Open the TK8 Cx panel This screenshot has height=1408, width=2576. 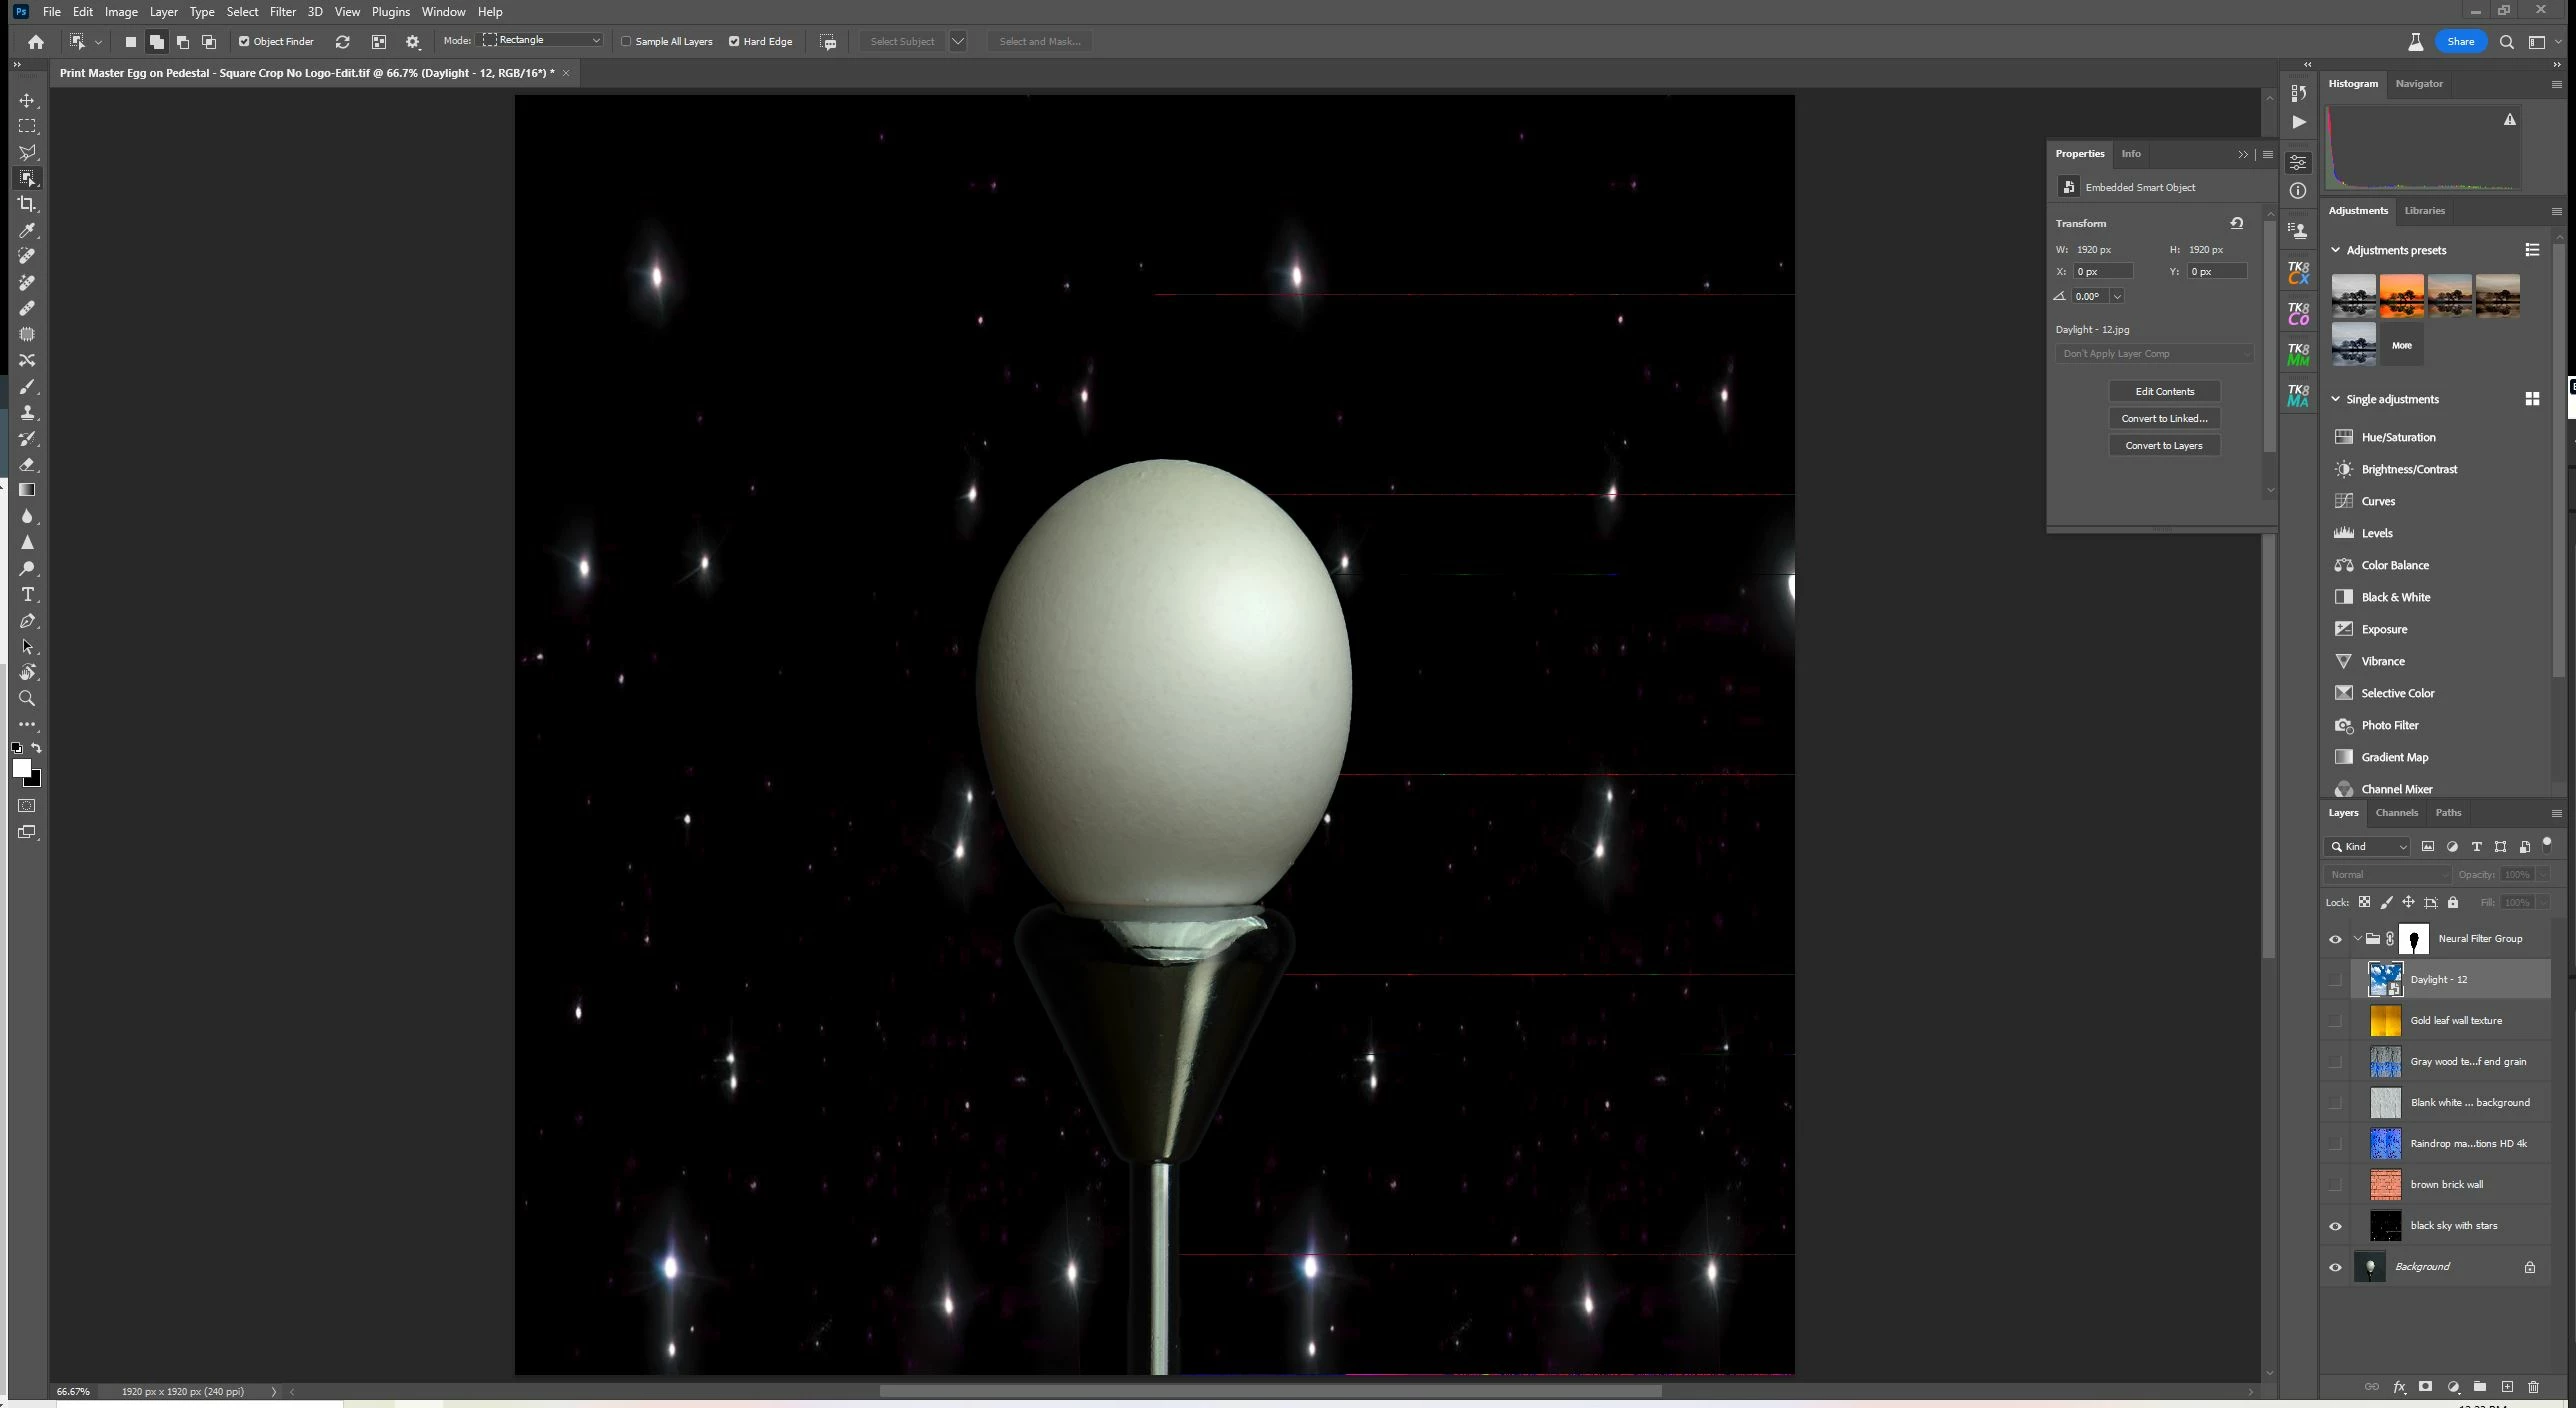[x=2298, y=272]
